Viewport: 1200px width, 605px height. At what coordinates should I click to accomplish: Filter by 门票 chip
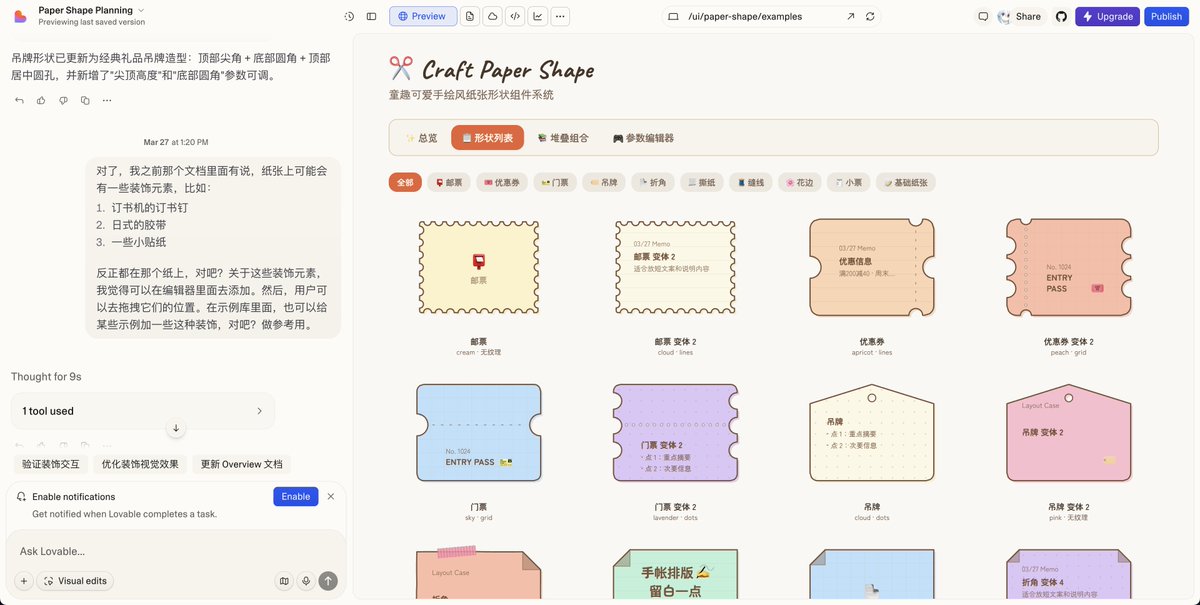point(555,183)
